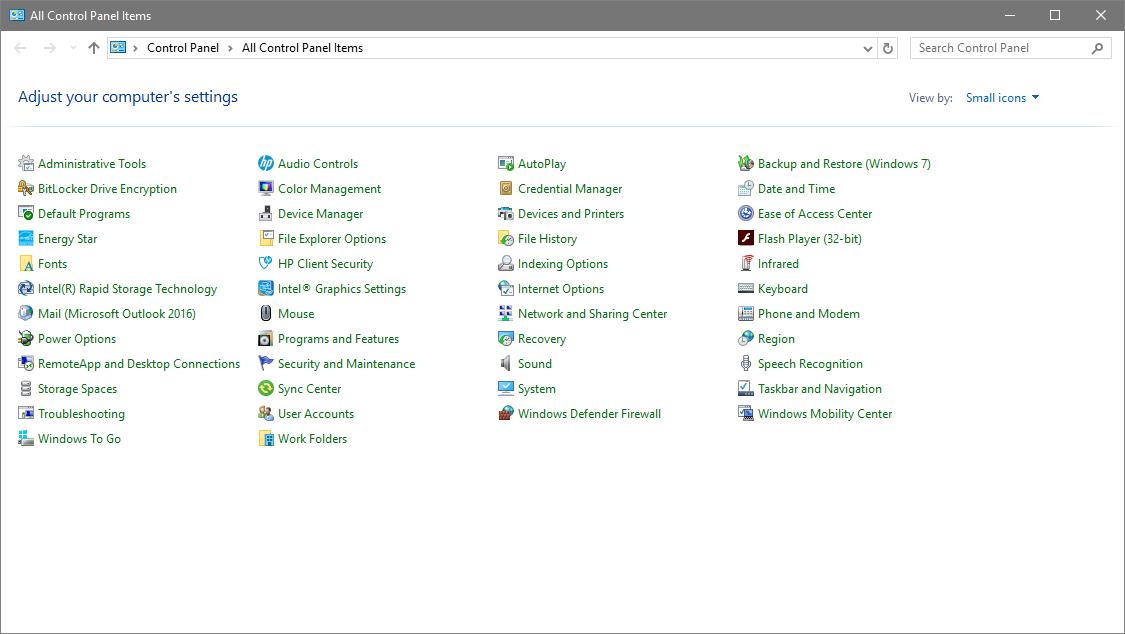Open the Credential Manager icon
The width and height of the screenshot is (1125, 634).
pyautogui.click(x=506, y=189)
